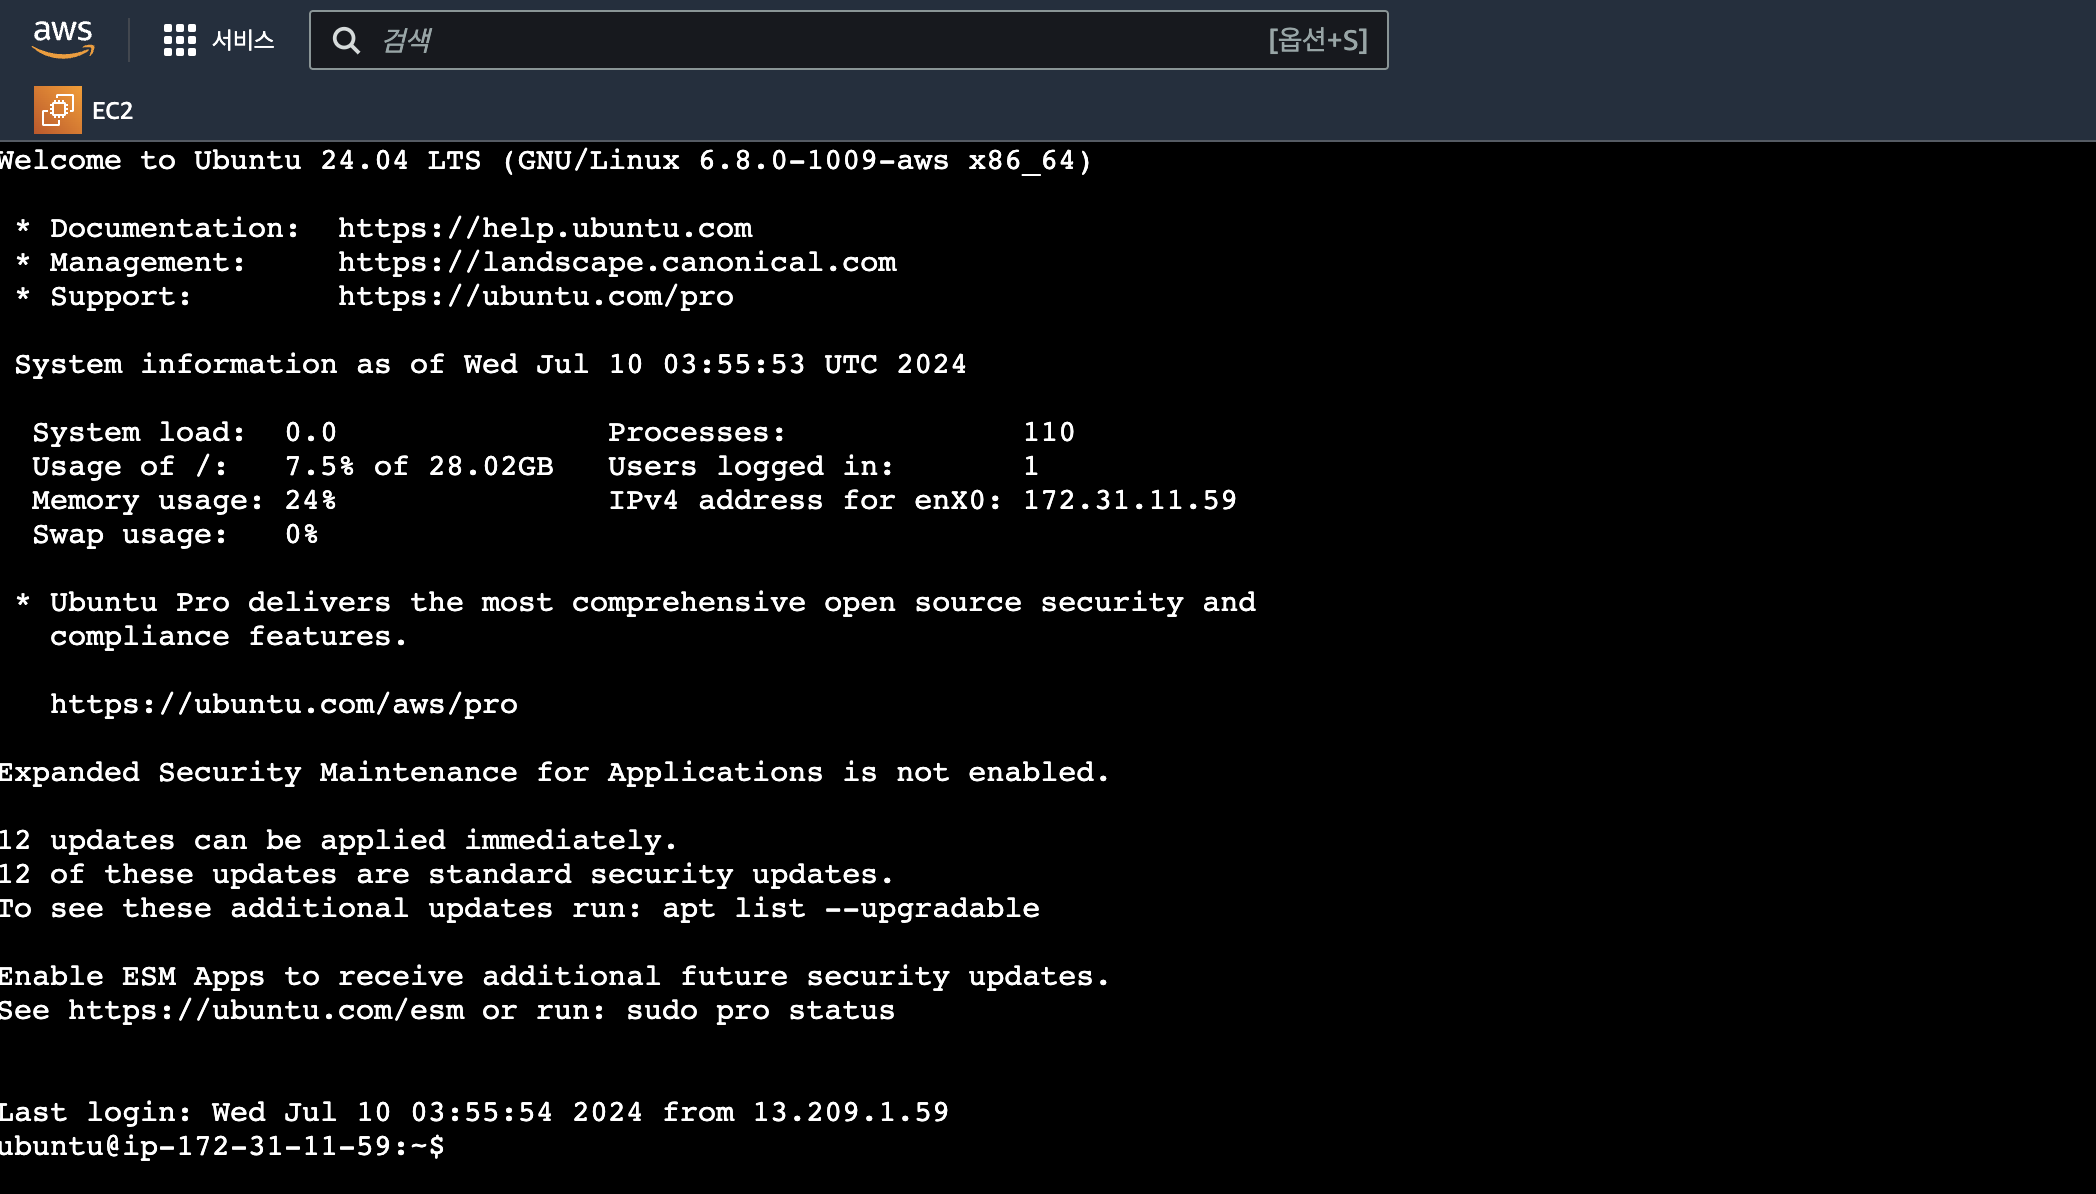
Task: Open the services grid icon
Action: click(179, 40)
